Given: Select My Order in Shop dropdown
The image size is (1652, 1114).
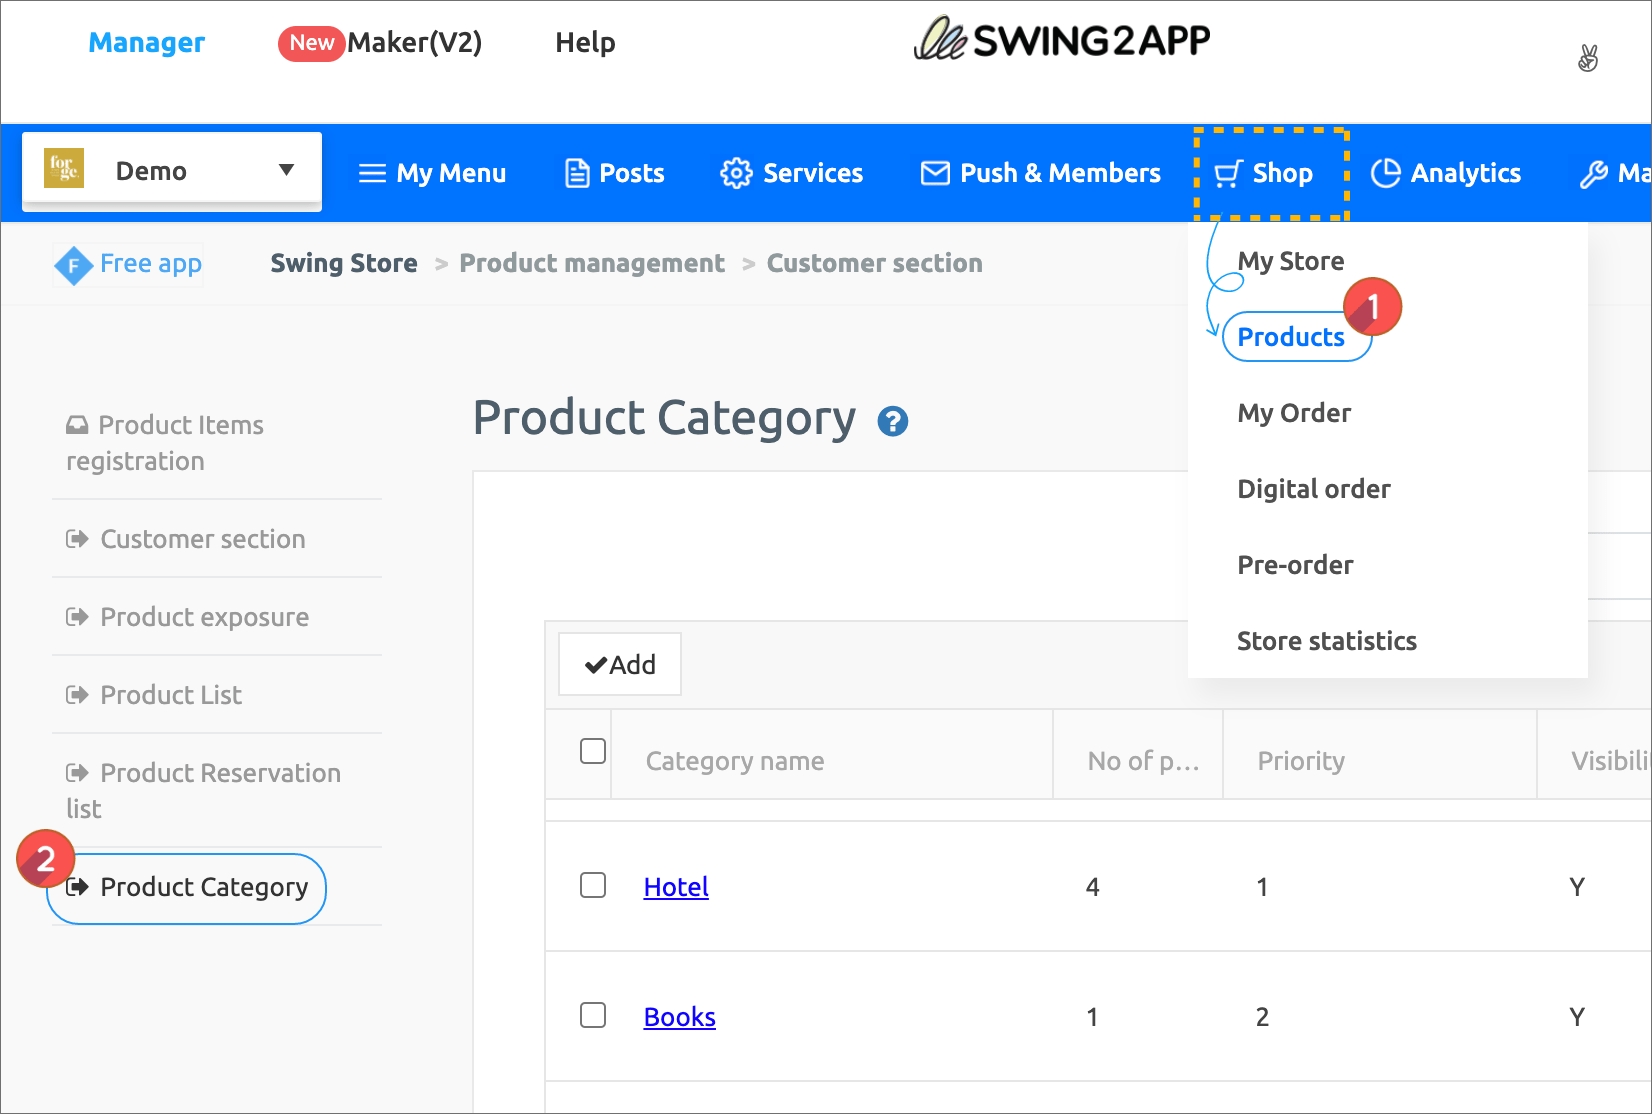Looking at the screenshot, I should (1294, 413).
